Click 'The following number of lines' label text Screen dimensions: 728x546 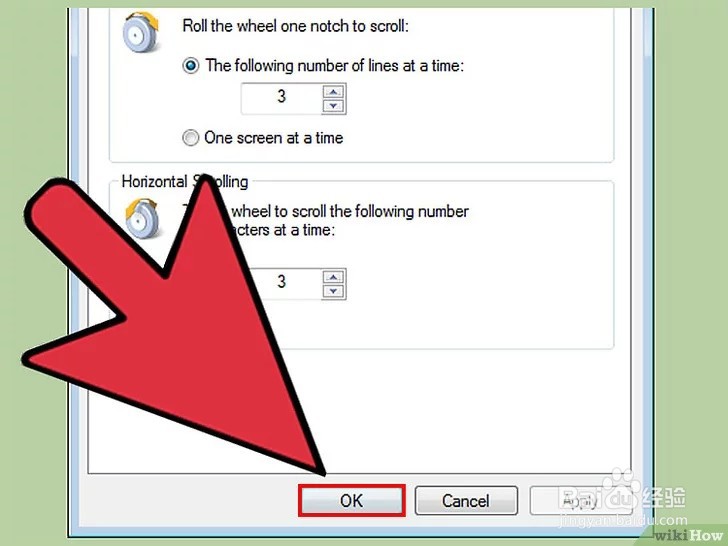(x=334, y=65)
